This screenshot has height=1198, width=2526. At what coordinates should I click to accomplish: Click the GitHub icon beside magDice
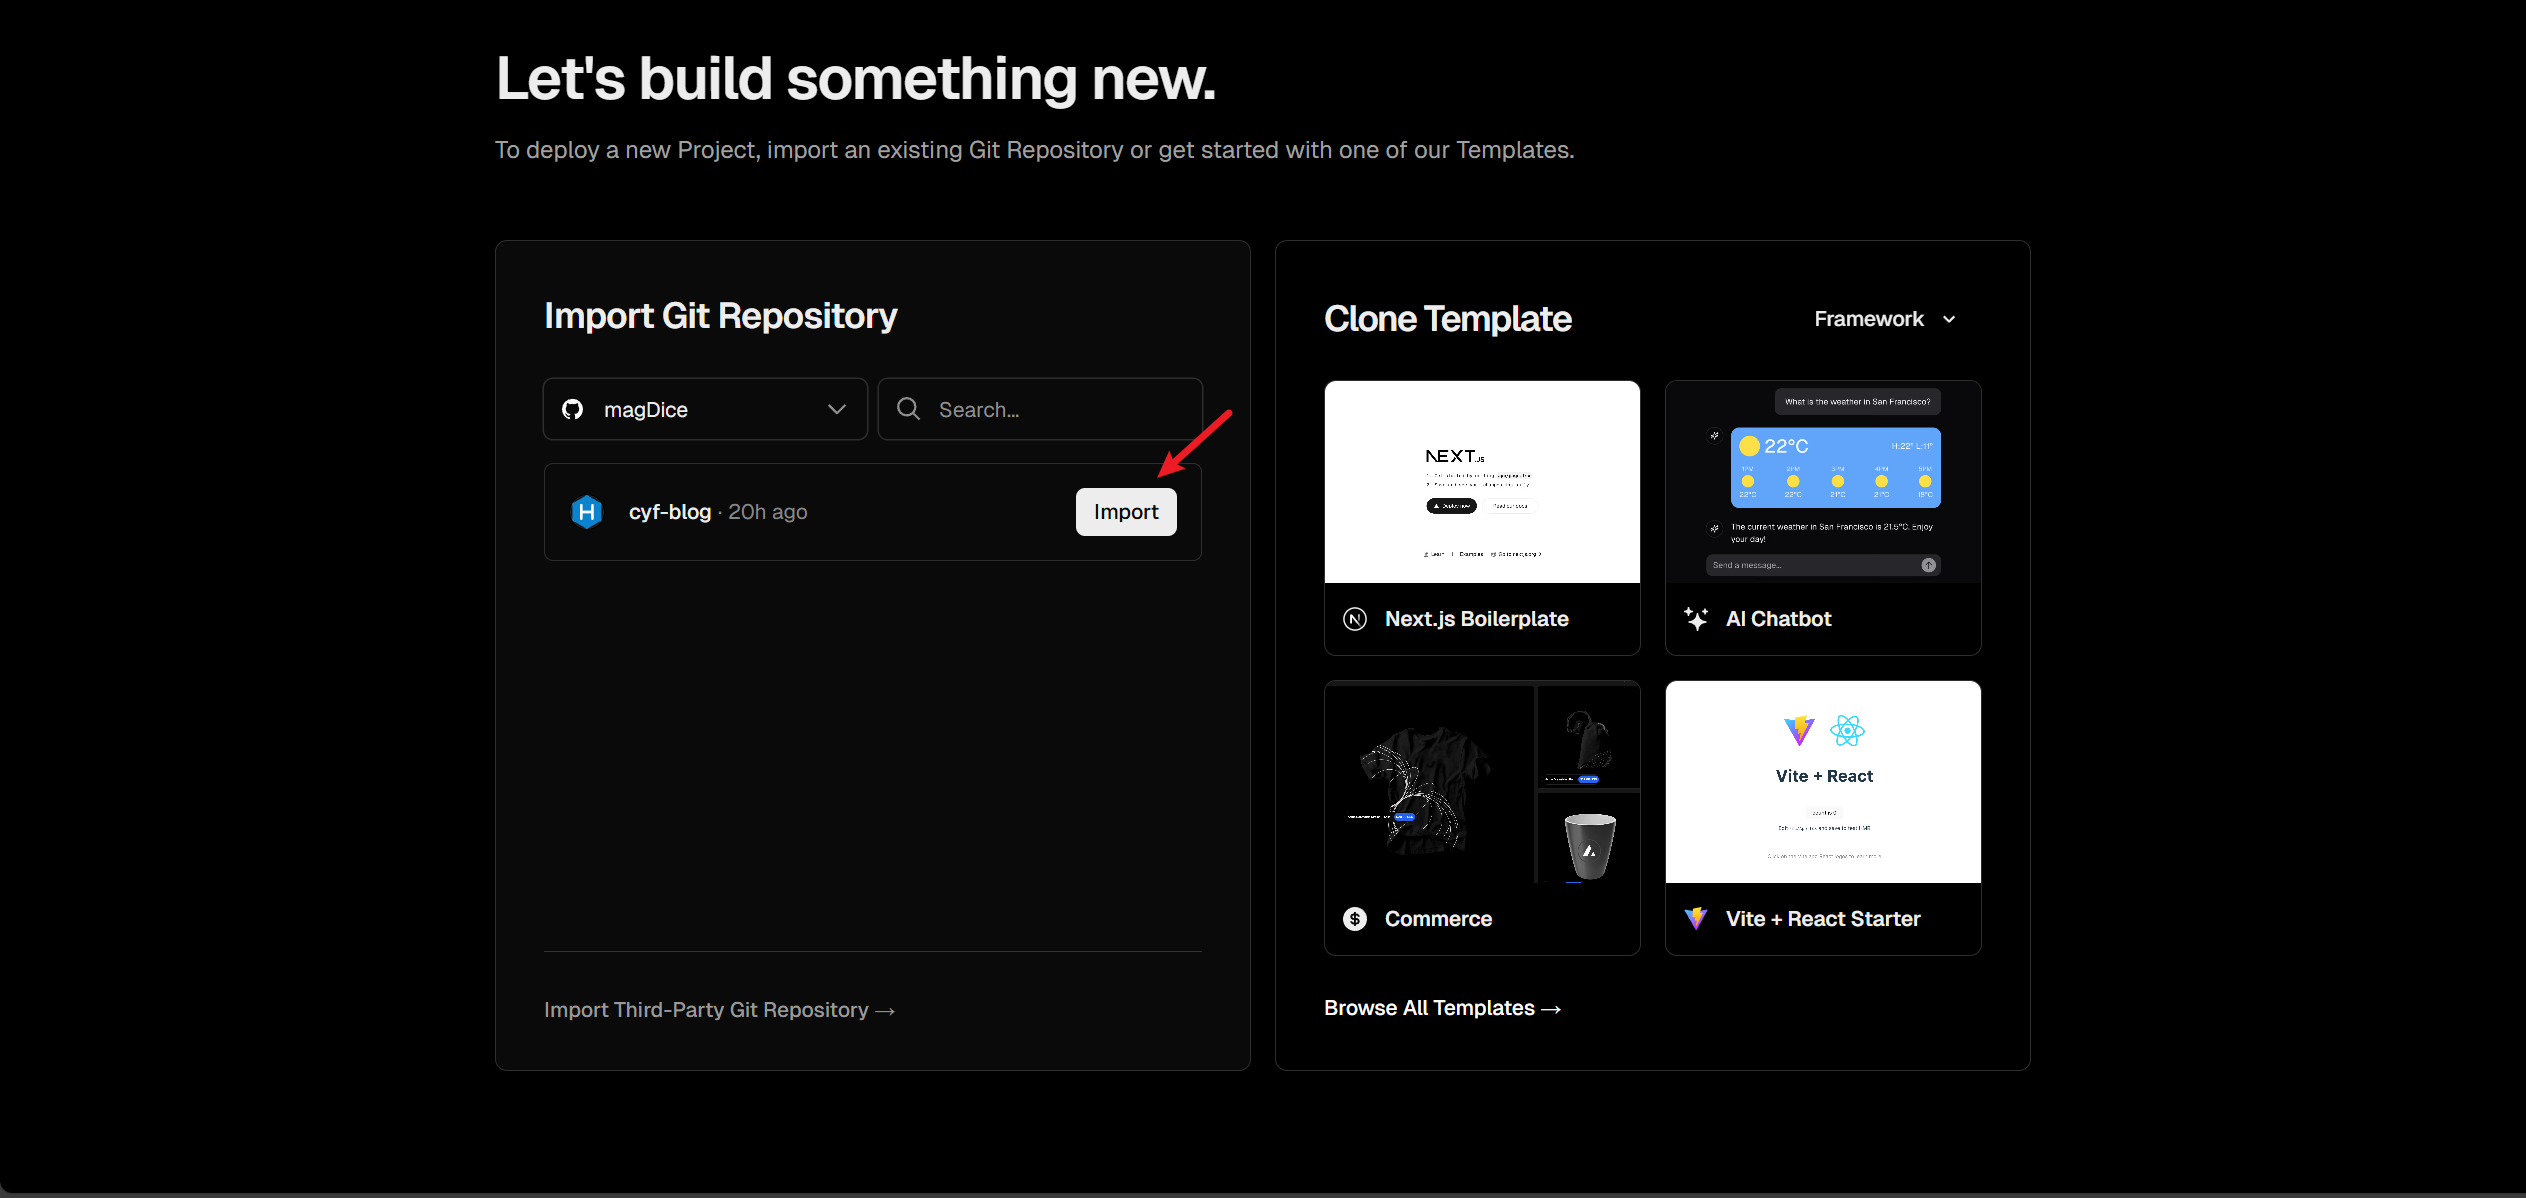coord(572,409)
